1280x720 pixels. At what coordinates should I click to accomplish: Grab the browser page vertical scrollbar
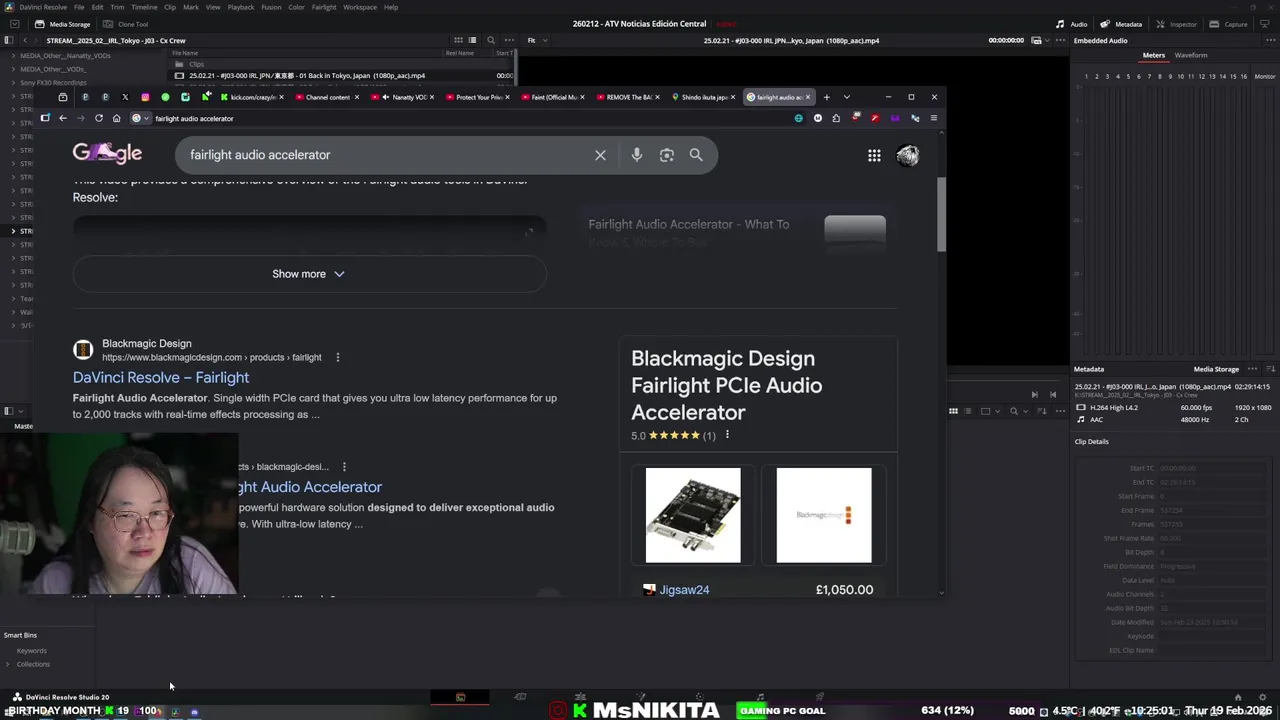point(941,215)
